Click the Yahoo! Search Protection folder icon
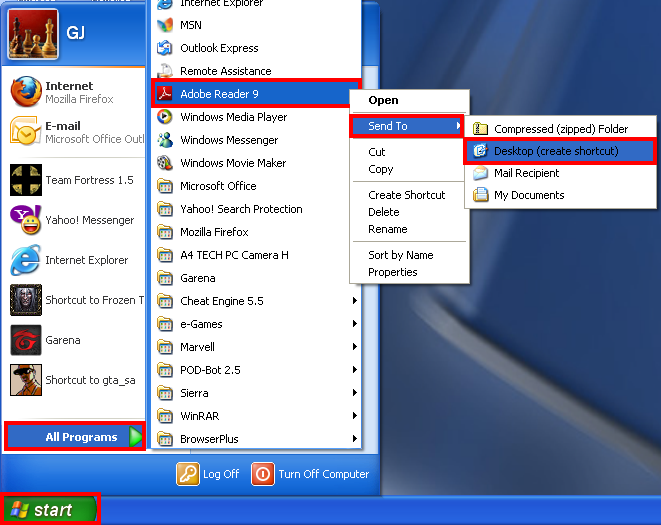The width and height of the screenshot is (661, 525). 165,209
